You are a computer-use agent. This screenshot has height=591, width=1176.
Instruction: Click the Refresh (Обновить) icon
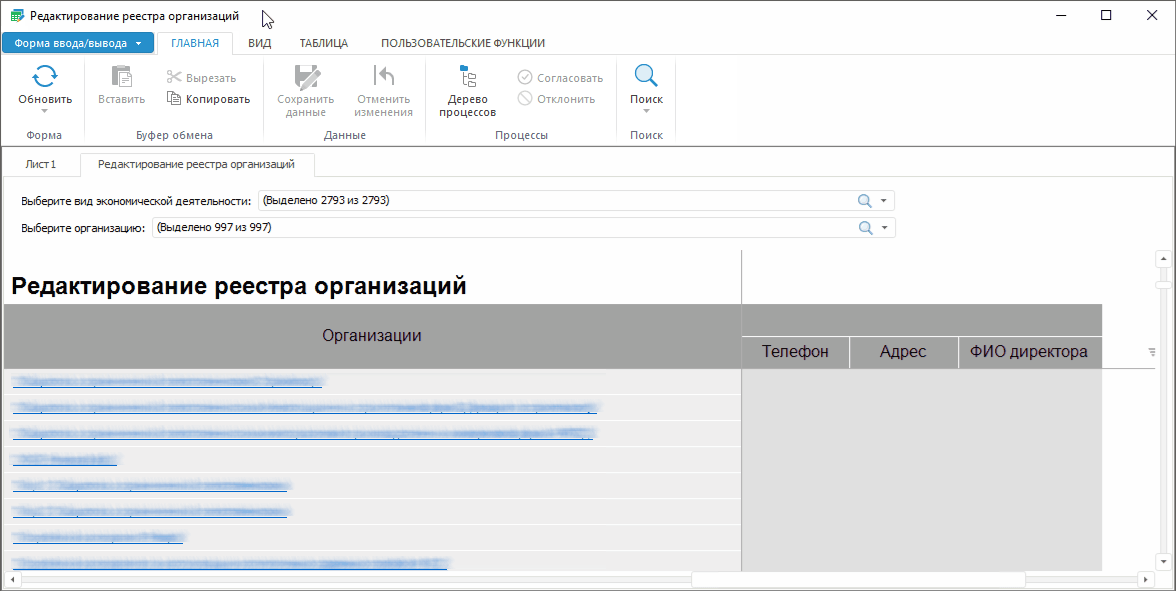[x=45, y=77]
